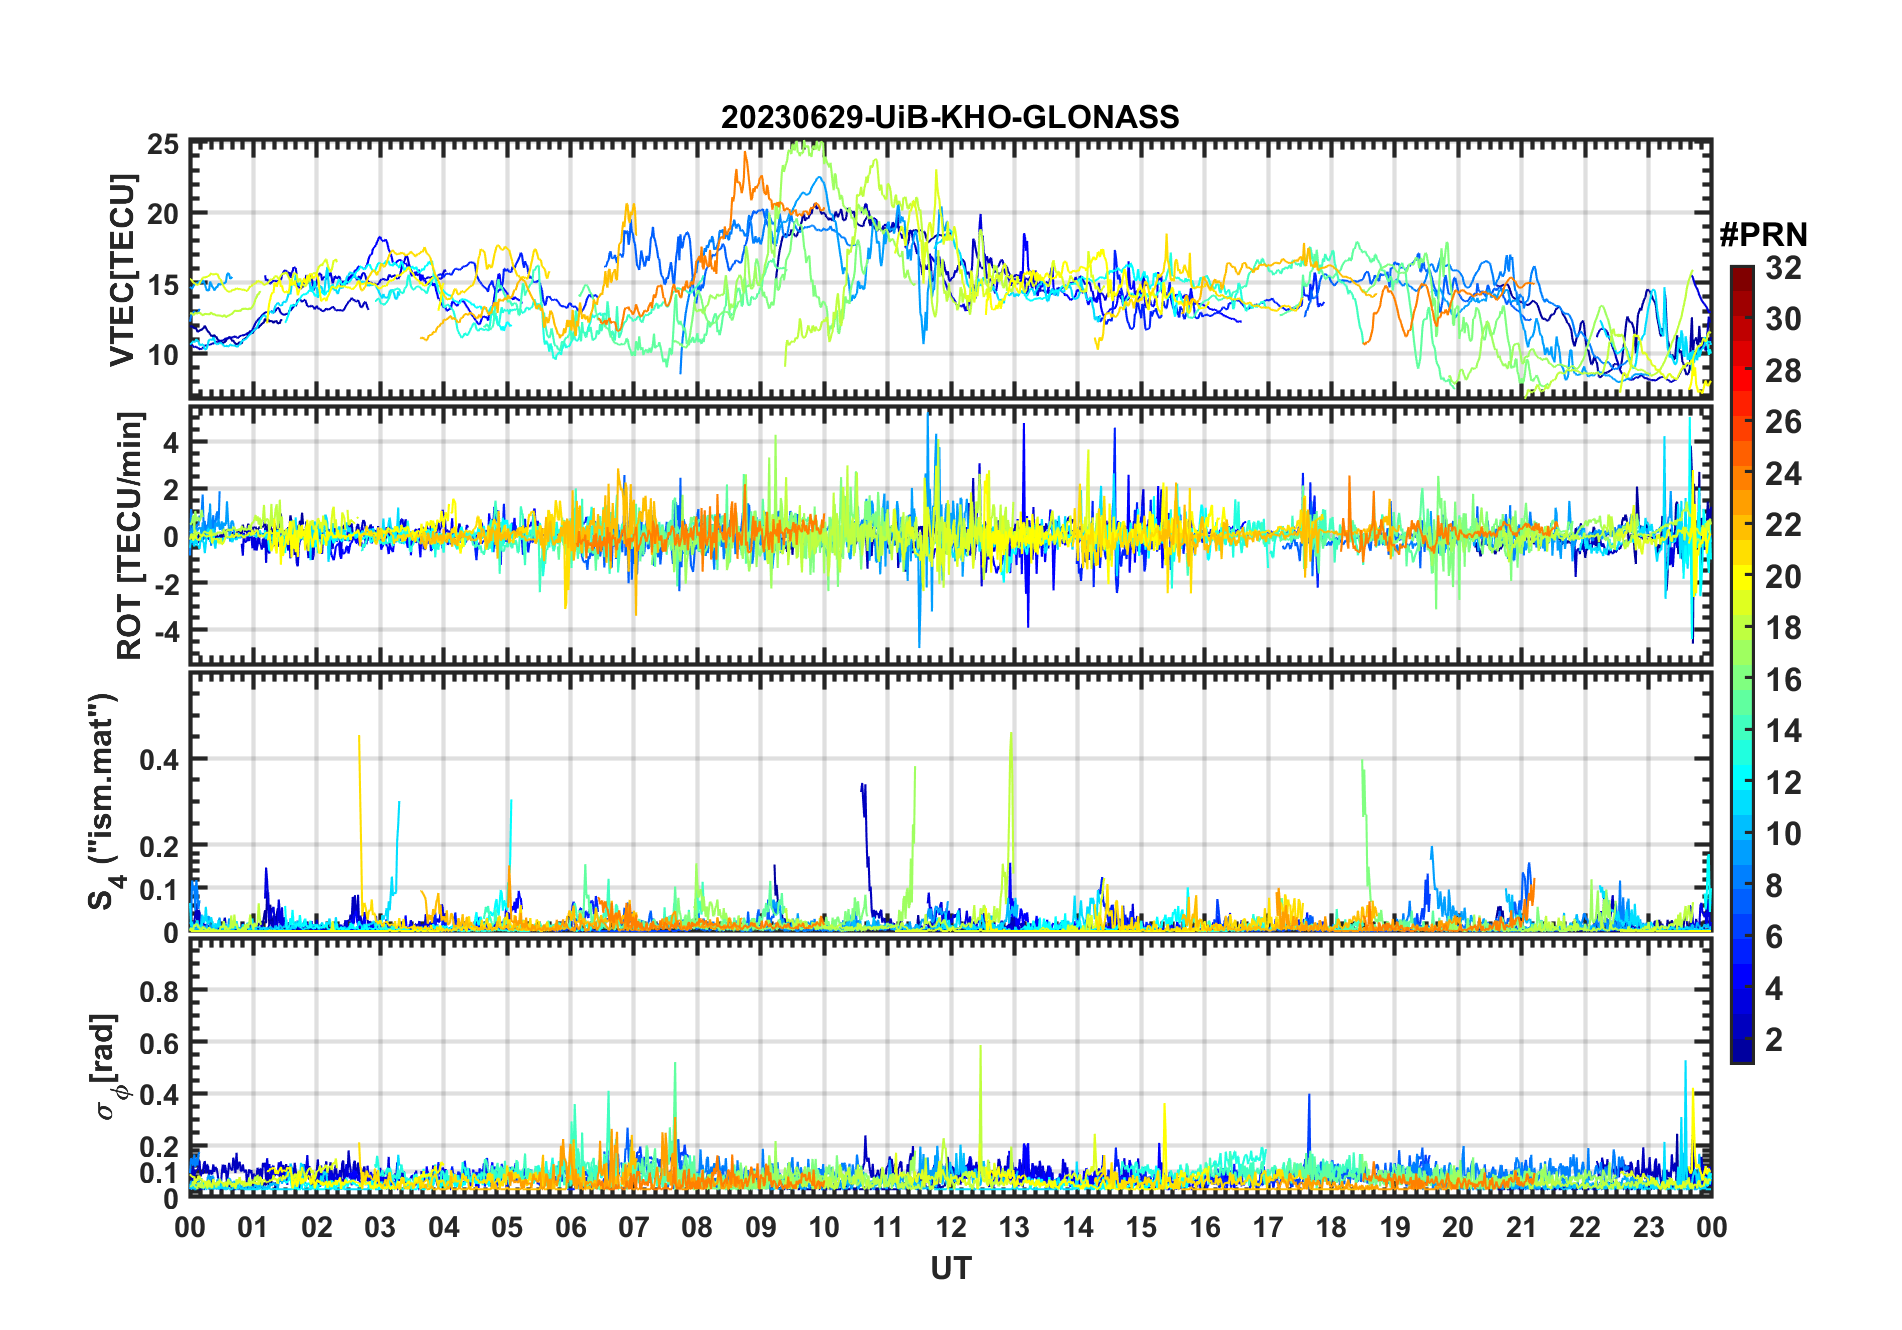Click the 23 hour tick label on x-axis
Image resolution: width=1902 pixels, height=1330 pixels.
coord(1648,1227)
